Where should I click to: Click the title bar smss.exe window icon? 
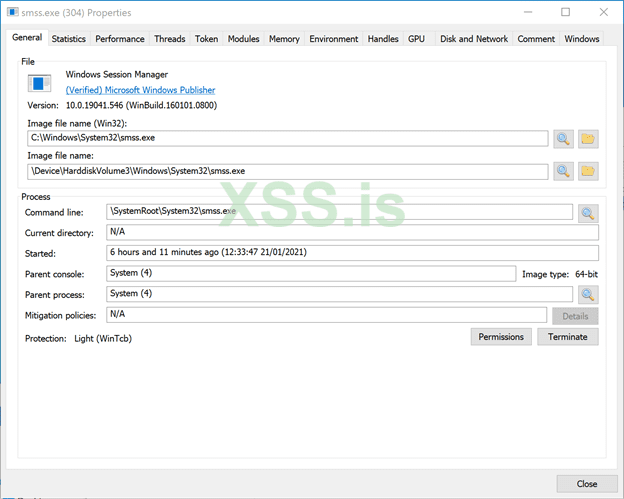pos(13,12)
